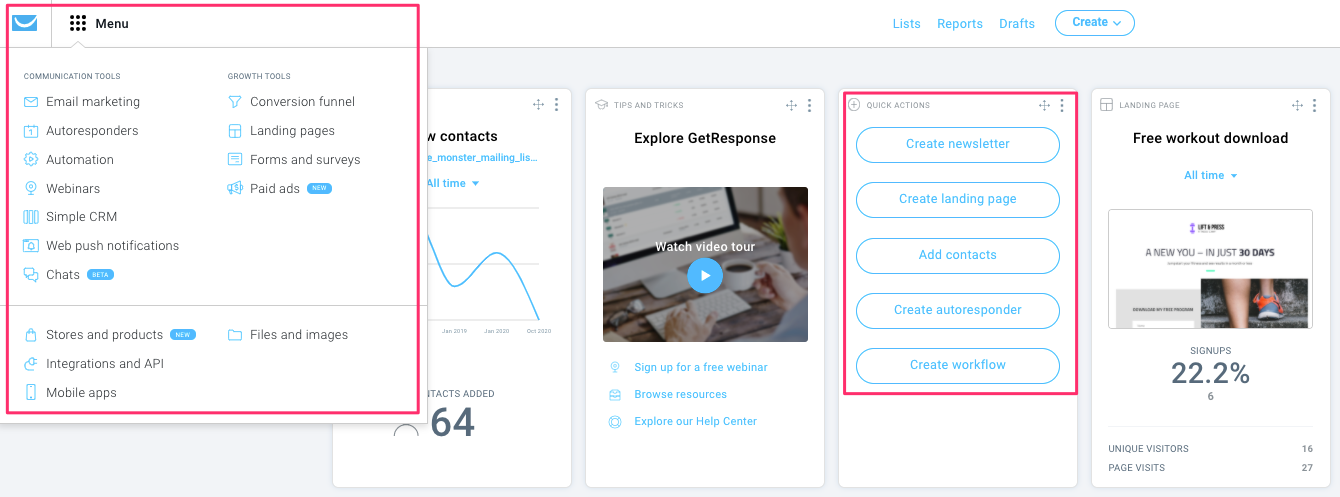Click the Paid ads megaphone icon
The image size is (1340, 497).
tap(235, 188)
